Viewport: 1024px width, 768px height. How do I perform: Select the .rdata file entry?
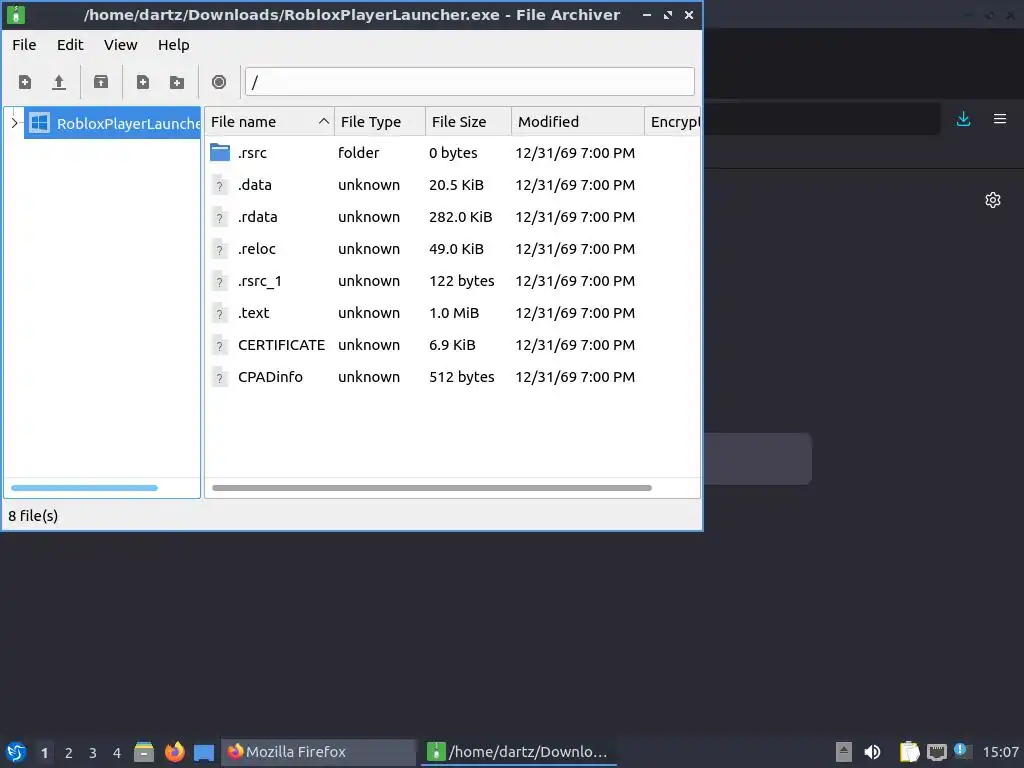point(453,217)
